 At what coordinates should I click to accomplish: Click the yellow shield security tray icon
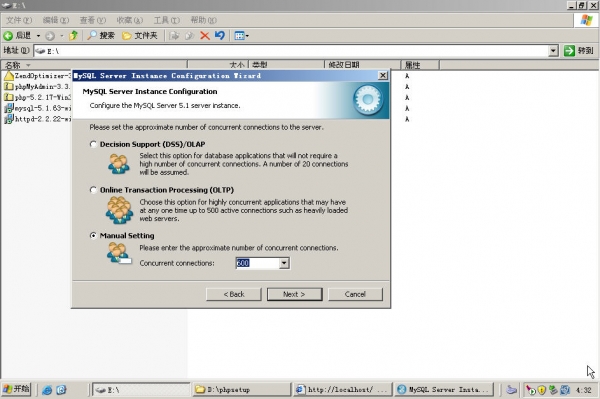tap(541, 390)
